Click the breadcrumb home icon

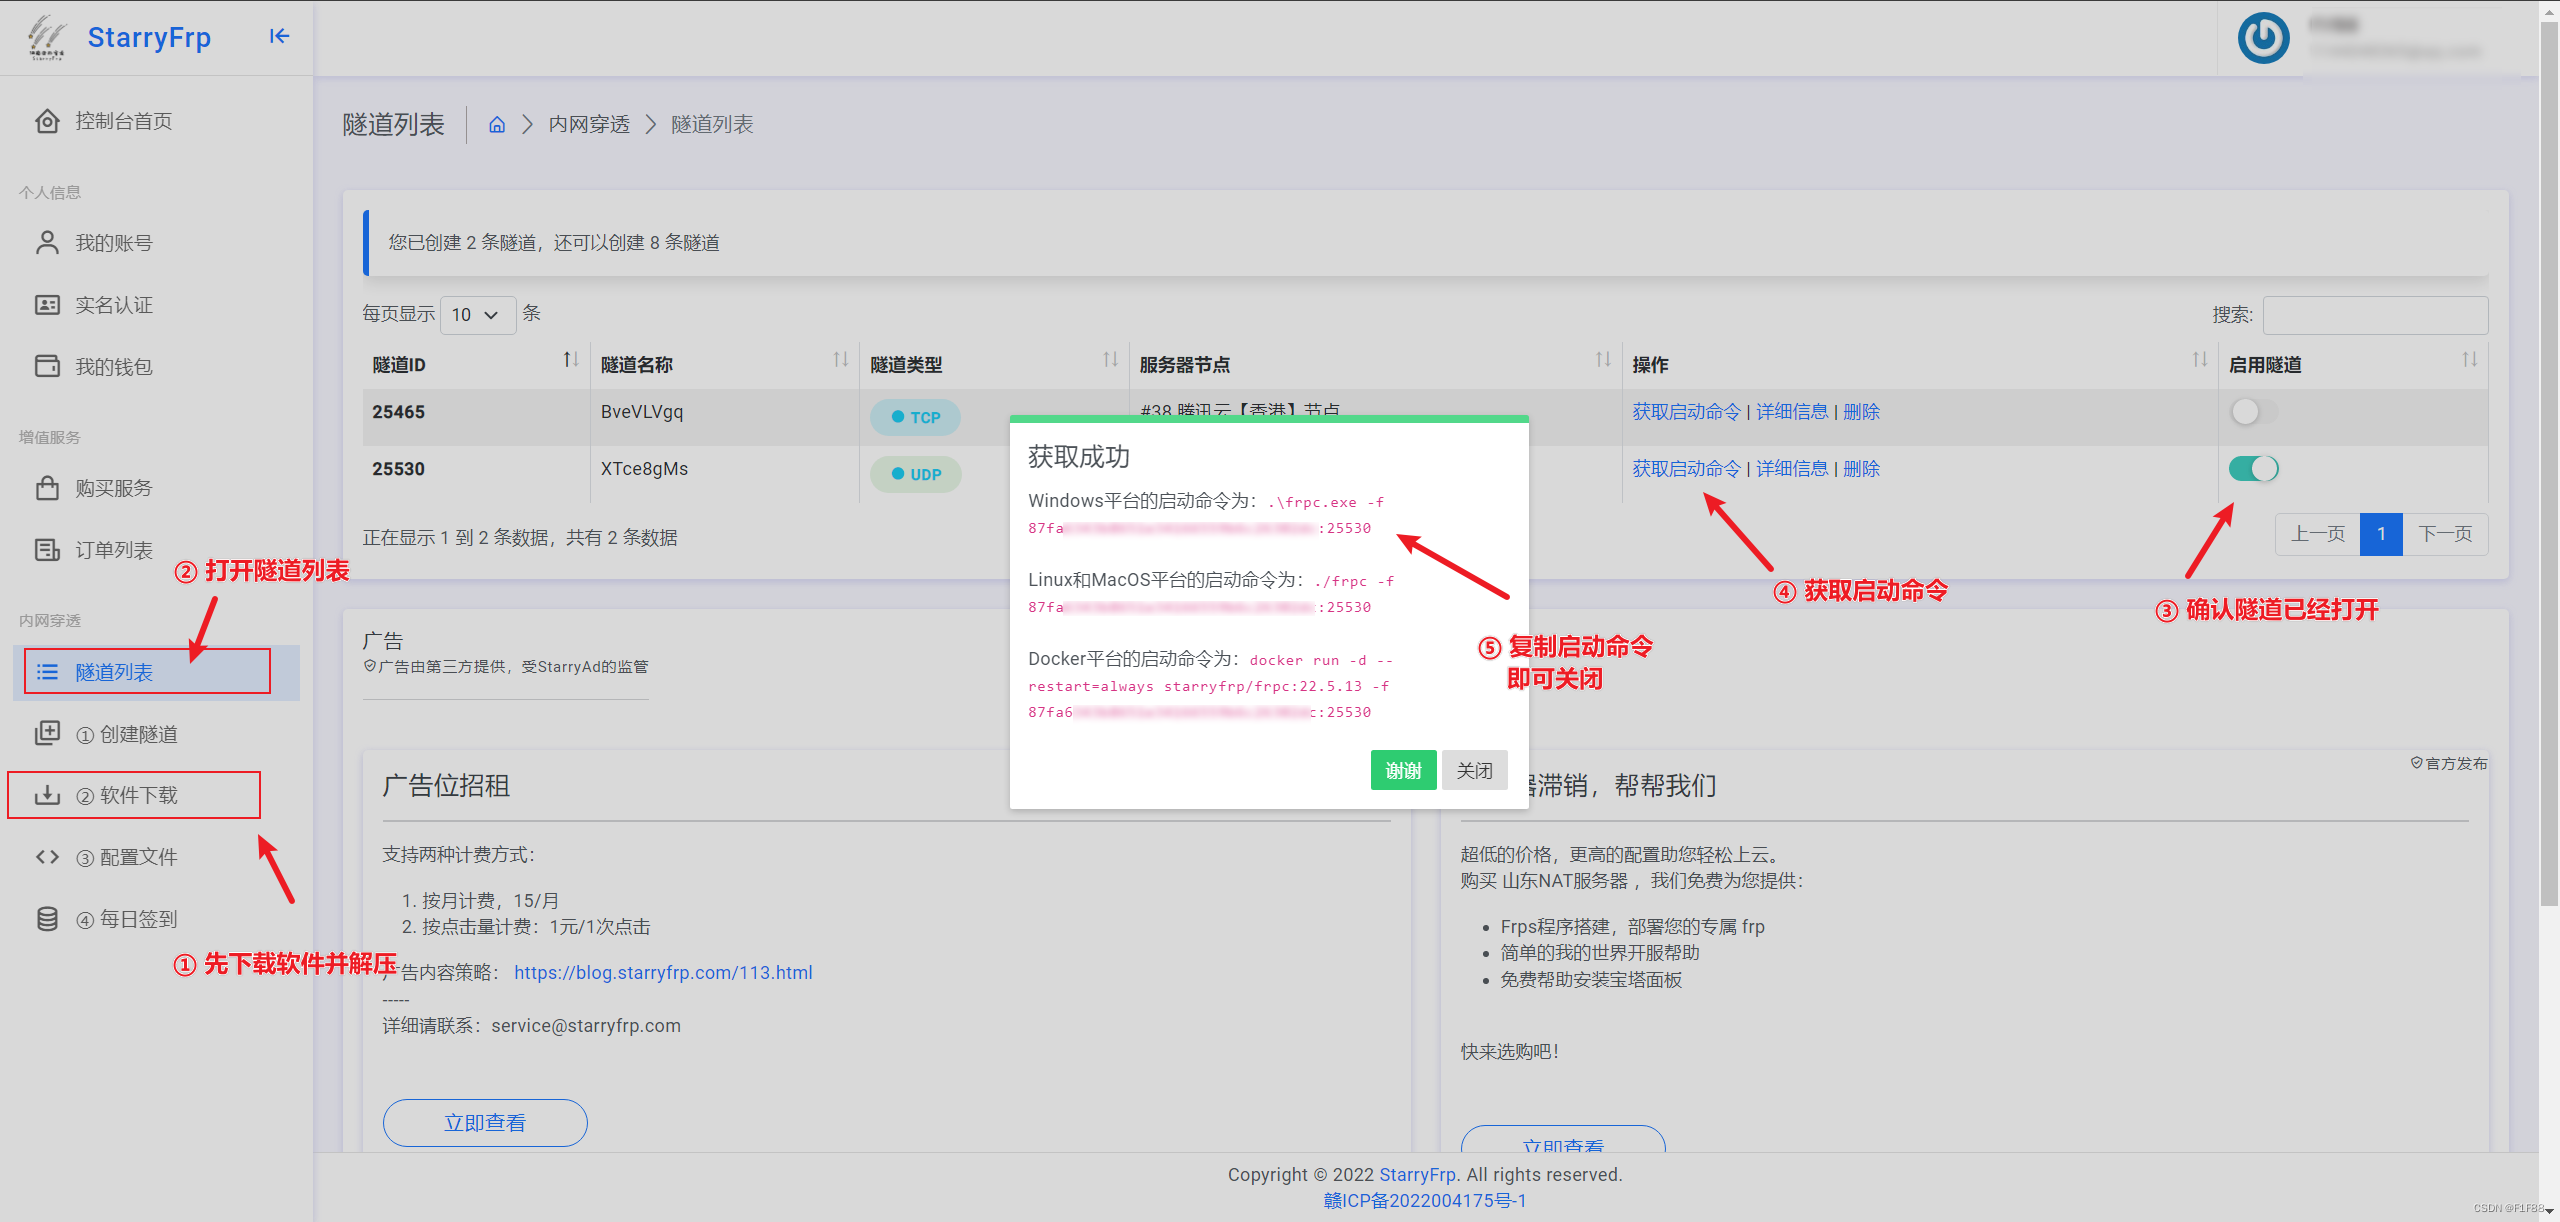coord(497,124)
